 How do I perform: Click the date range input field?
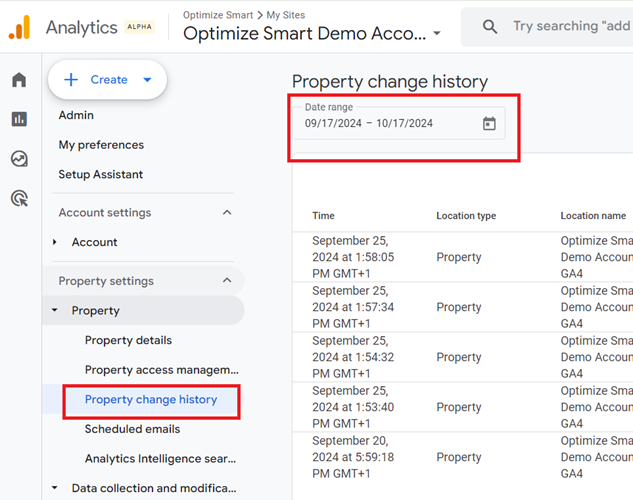399,123
